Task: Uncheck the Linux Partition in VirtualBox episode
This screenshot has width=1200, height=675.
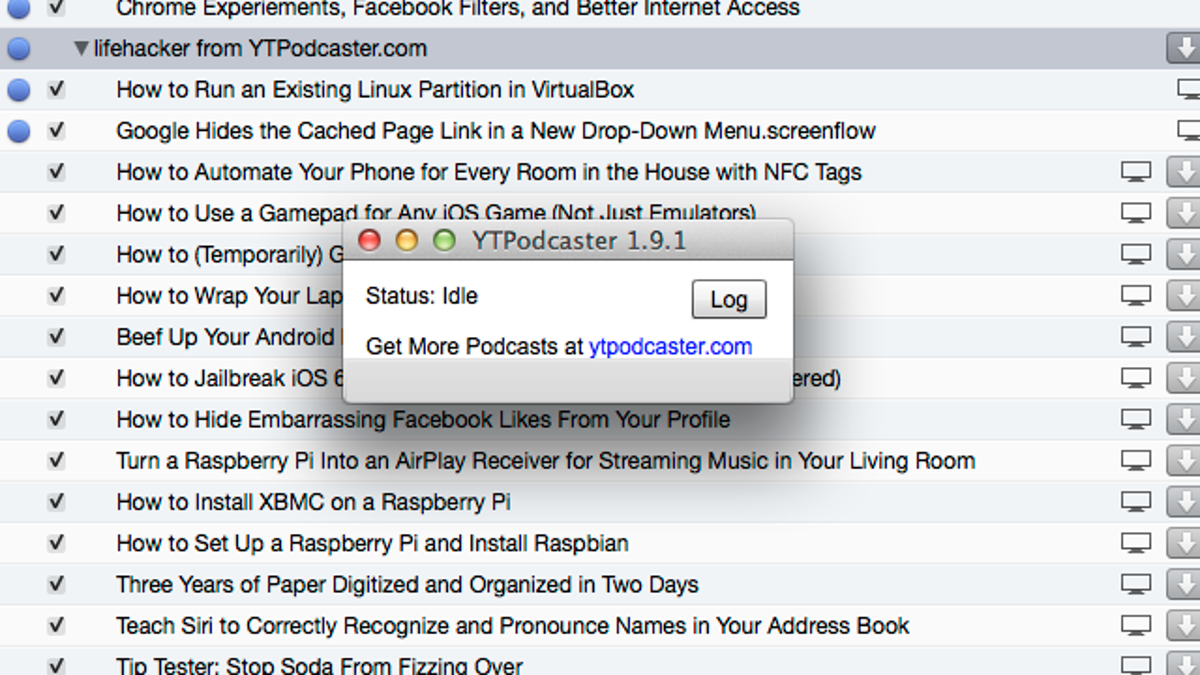Action: (x=56, y=89)
